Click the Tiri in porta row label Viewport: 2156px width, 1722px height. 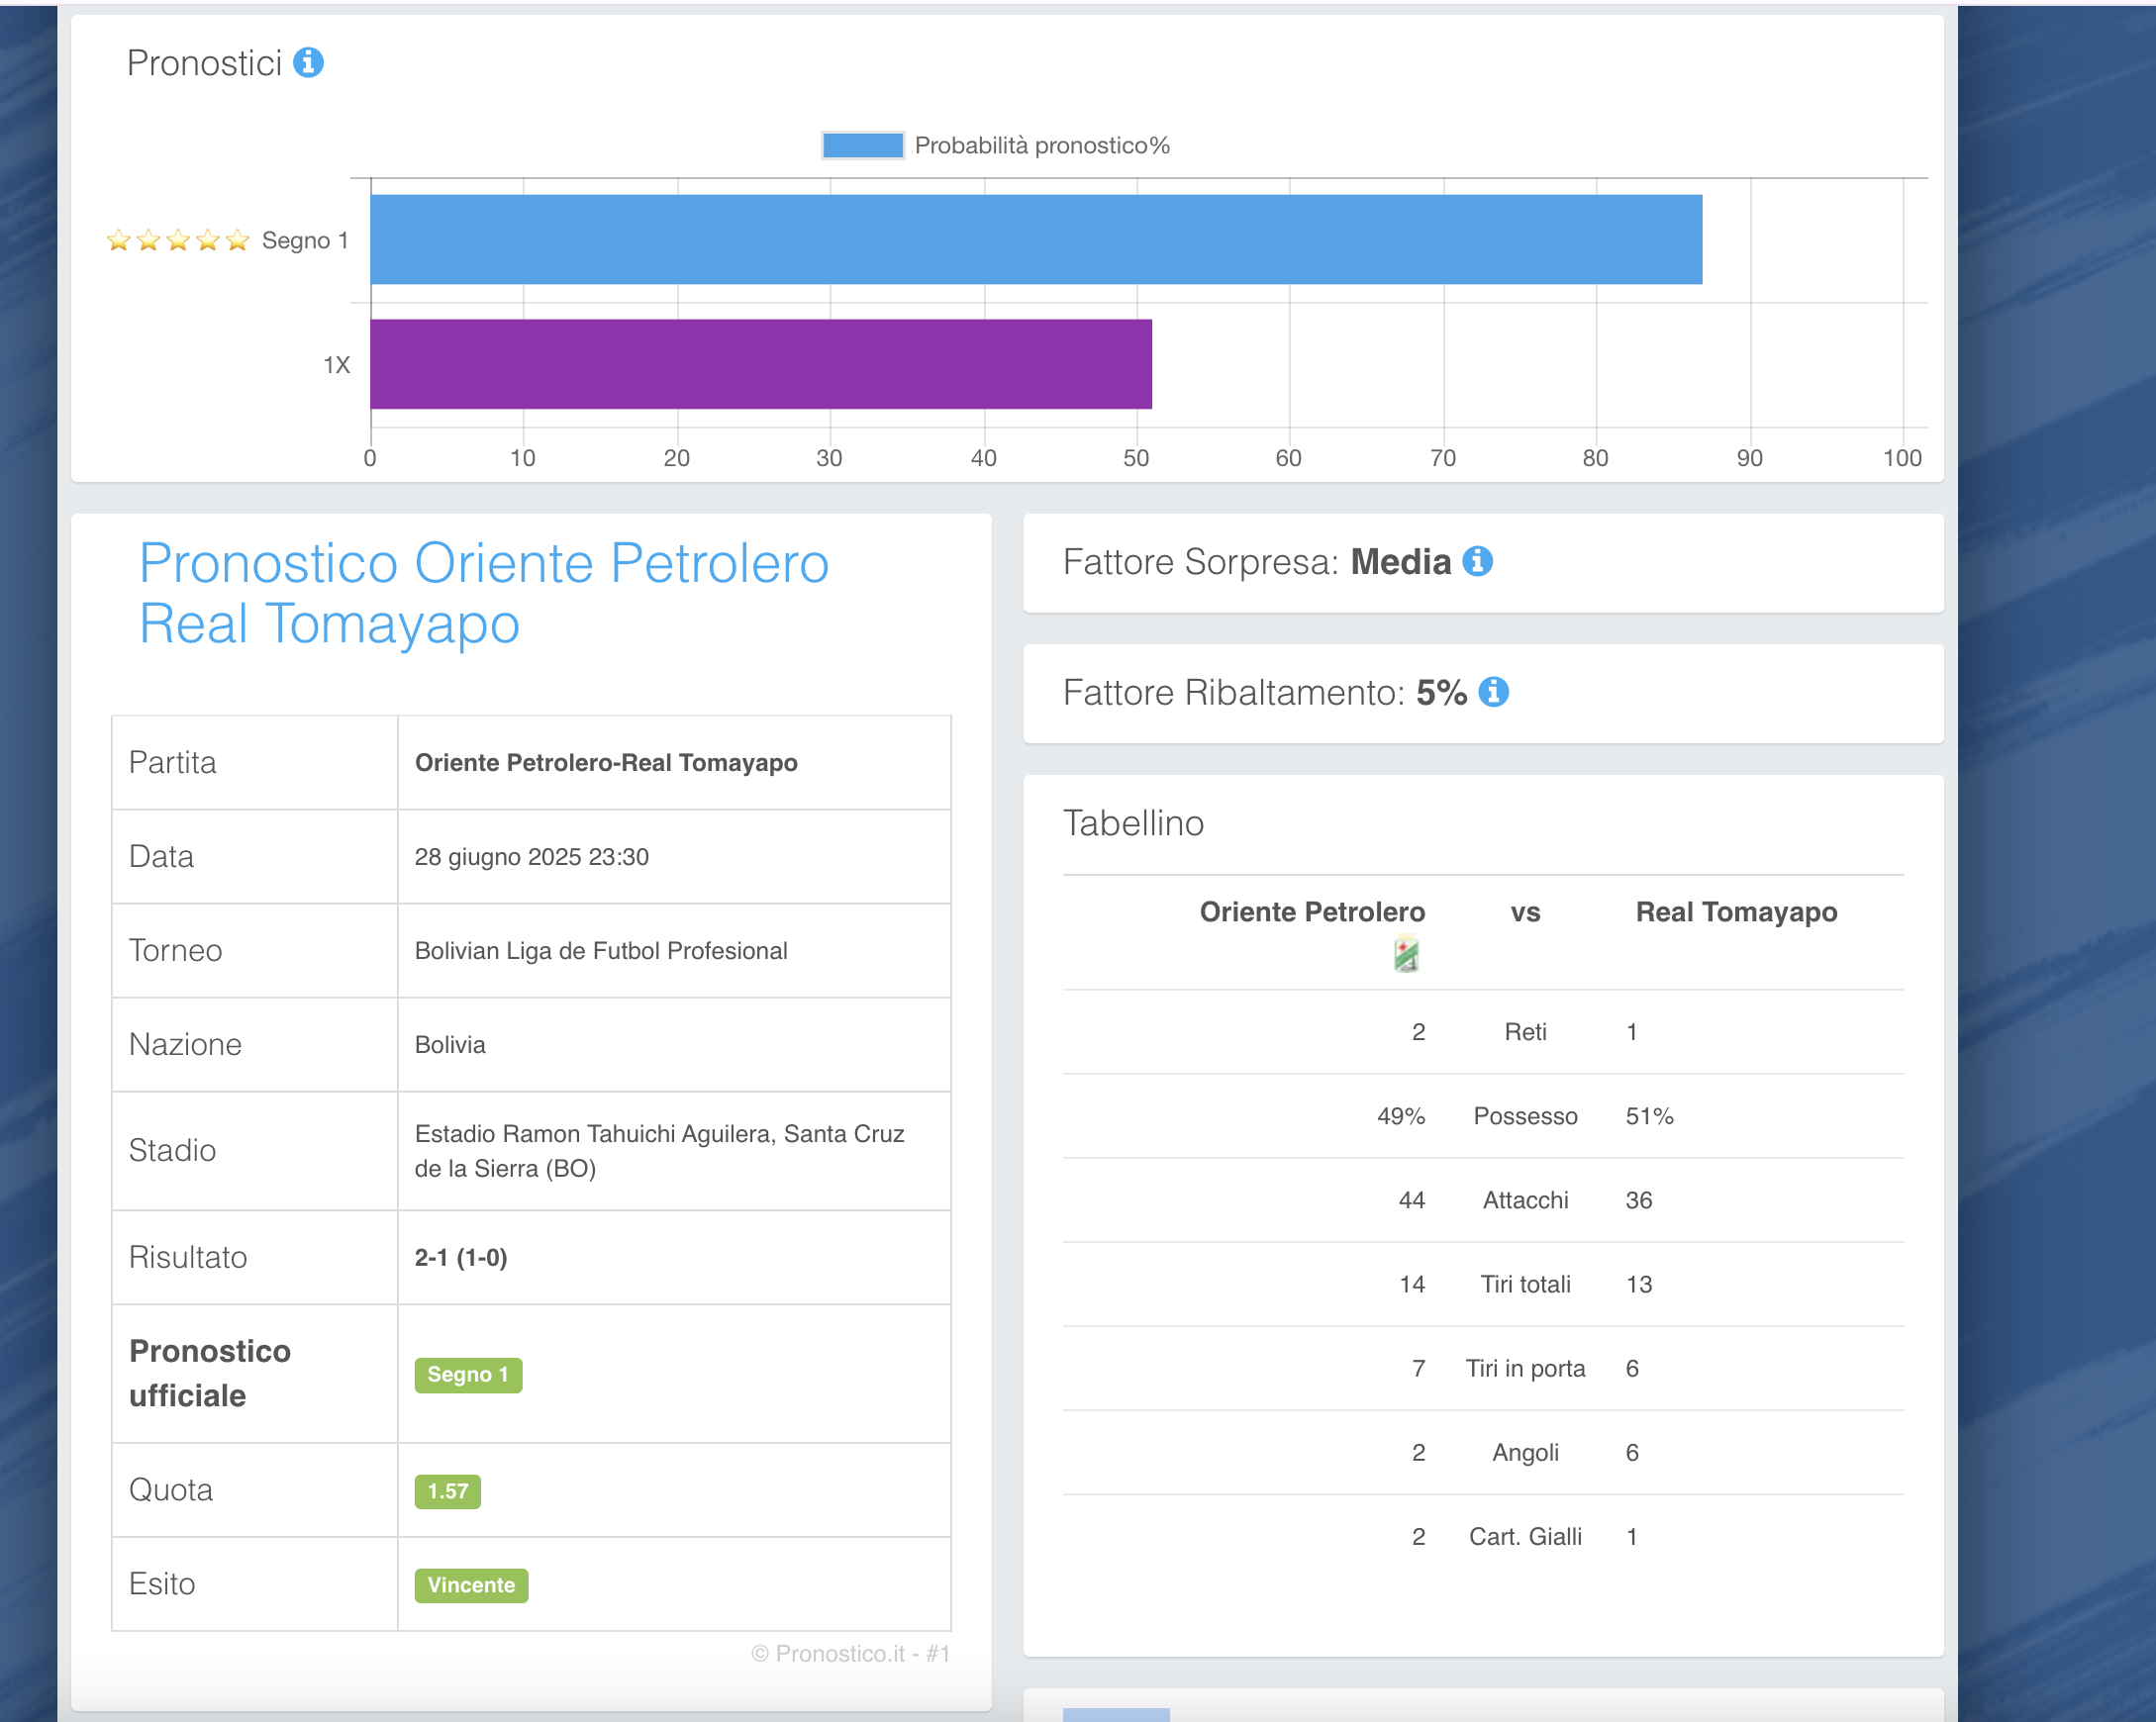coord(1525,1368)
